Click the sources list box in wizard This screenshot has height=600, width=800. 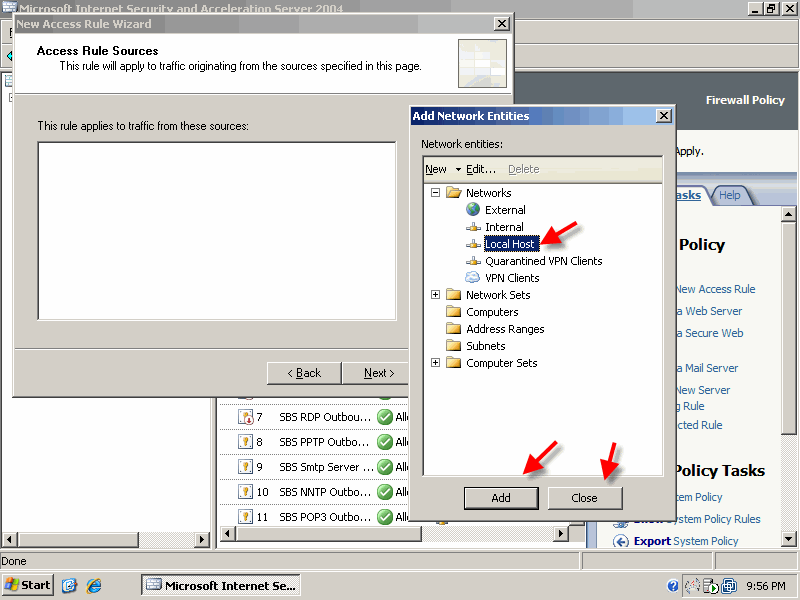217,231
